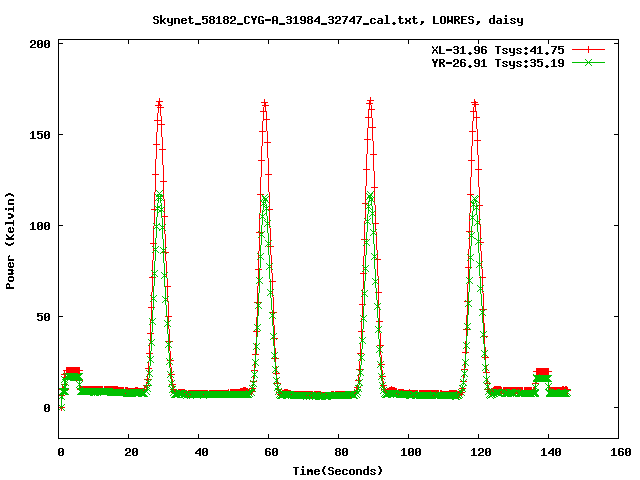The width and height of the screenshot is (640, 480).
Task: Click the red peak near 120 seconds
Action: click(x=475, y=102)
